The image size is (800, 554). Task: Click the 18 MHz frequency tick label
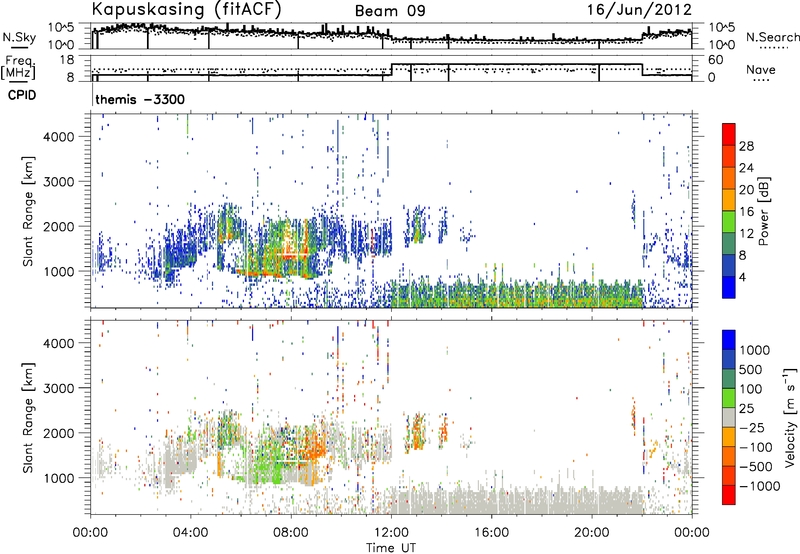coord(67,60)
